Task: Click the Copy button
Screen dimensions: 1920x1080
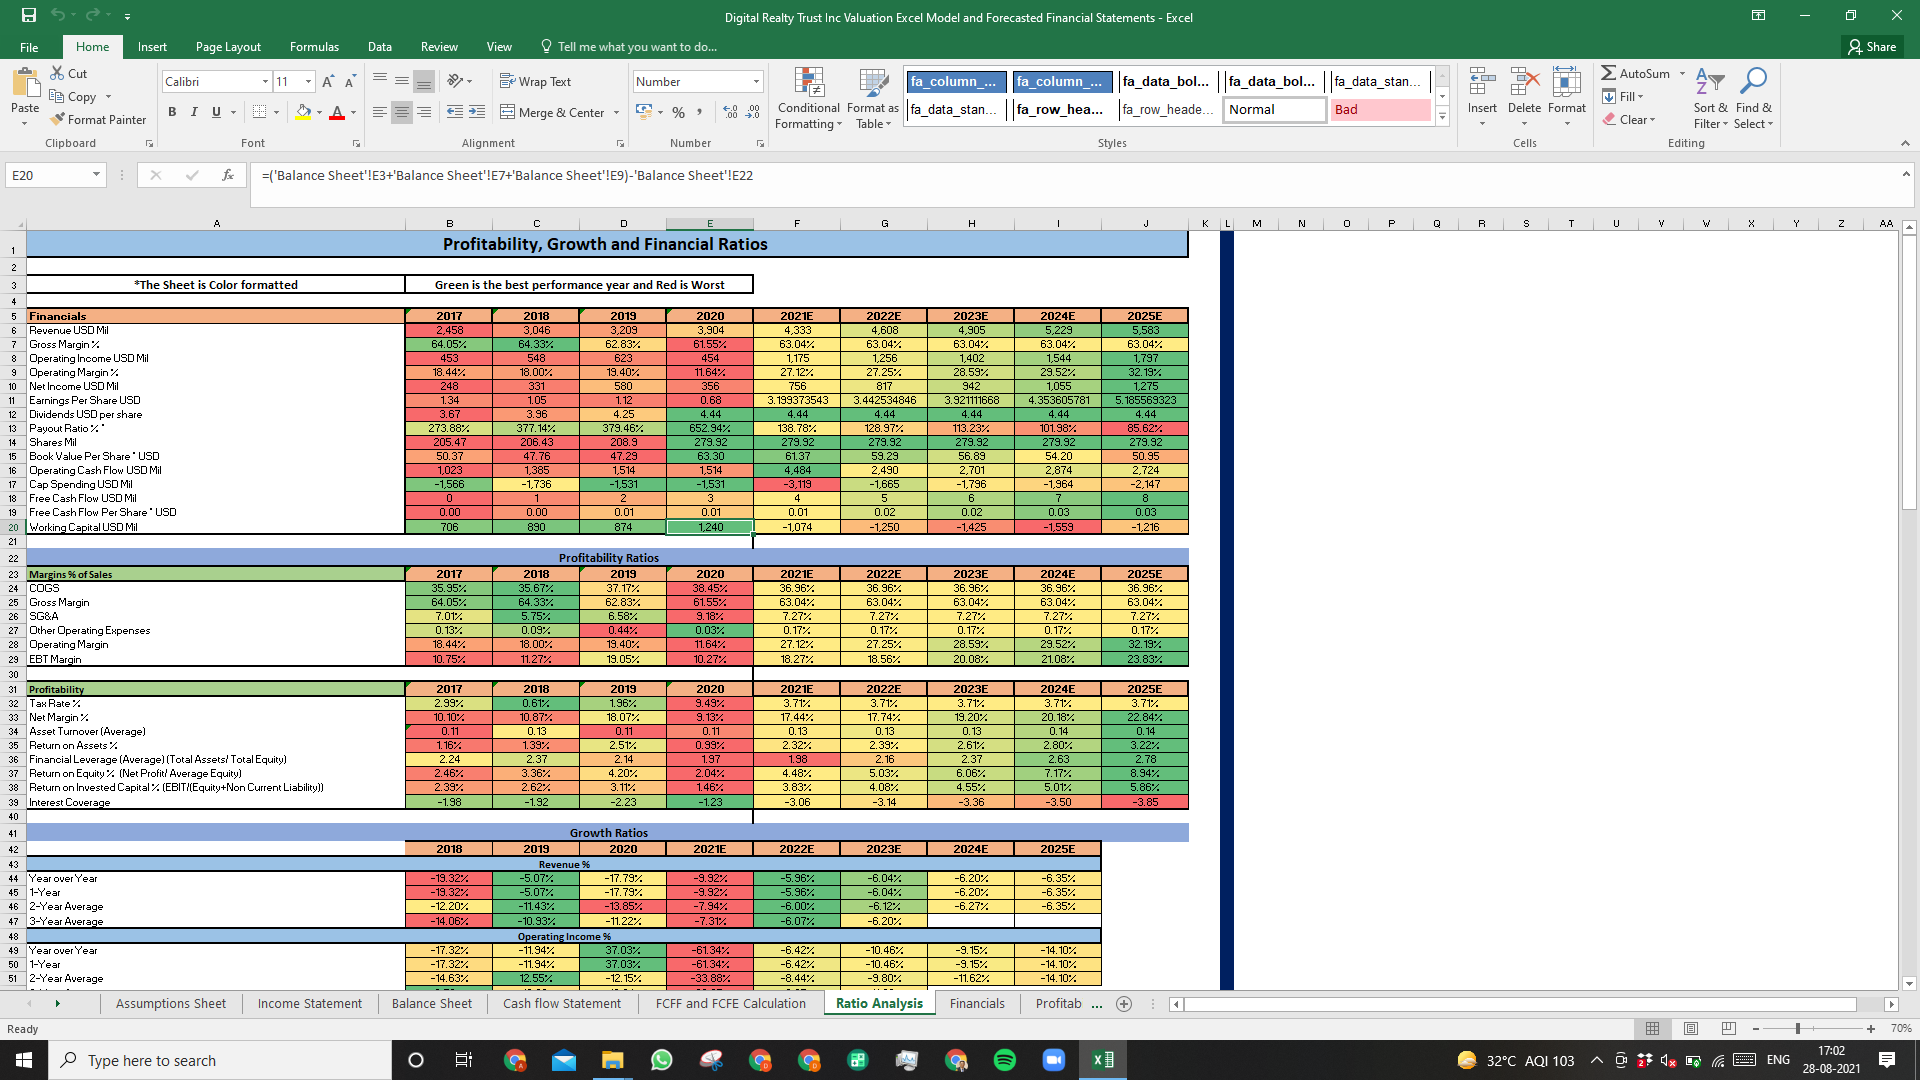Action: (x=73, y=96)
